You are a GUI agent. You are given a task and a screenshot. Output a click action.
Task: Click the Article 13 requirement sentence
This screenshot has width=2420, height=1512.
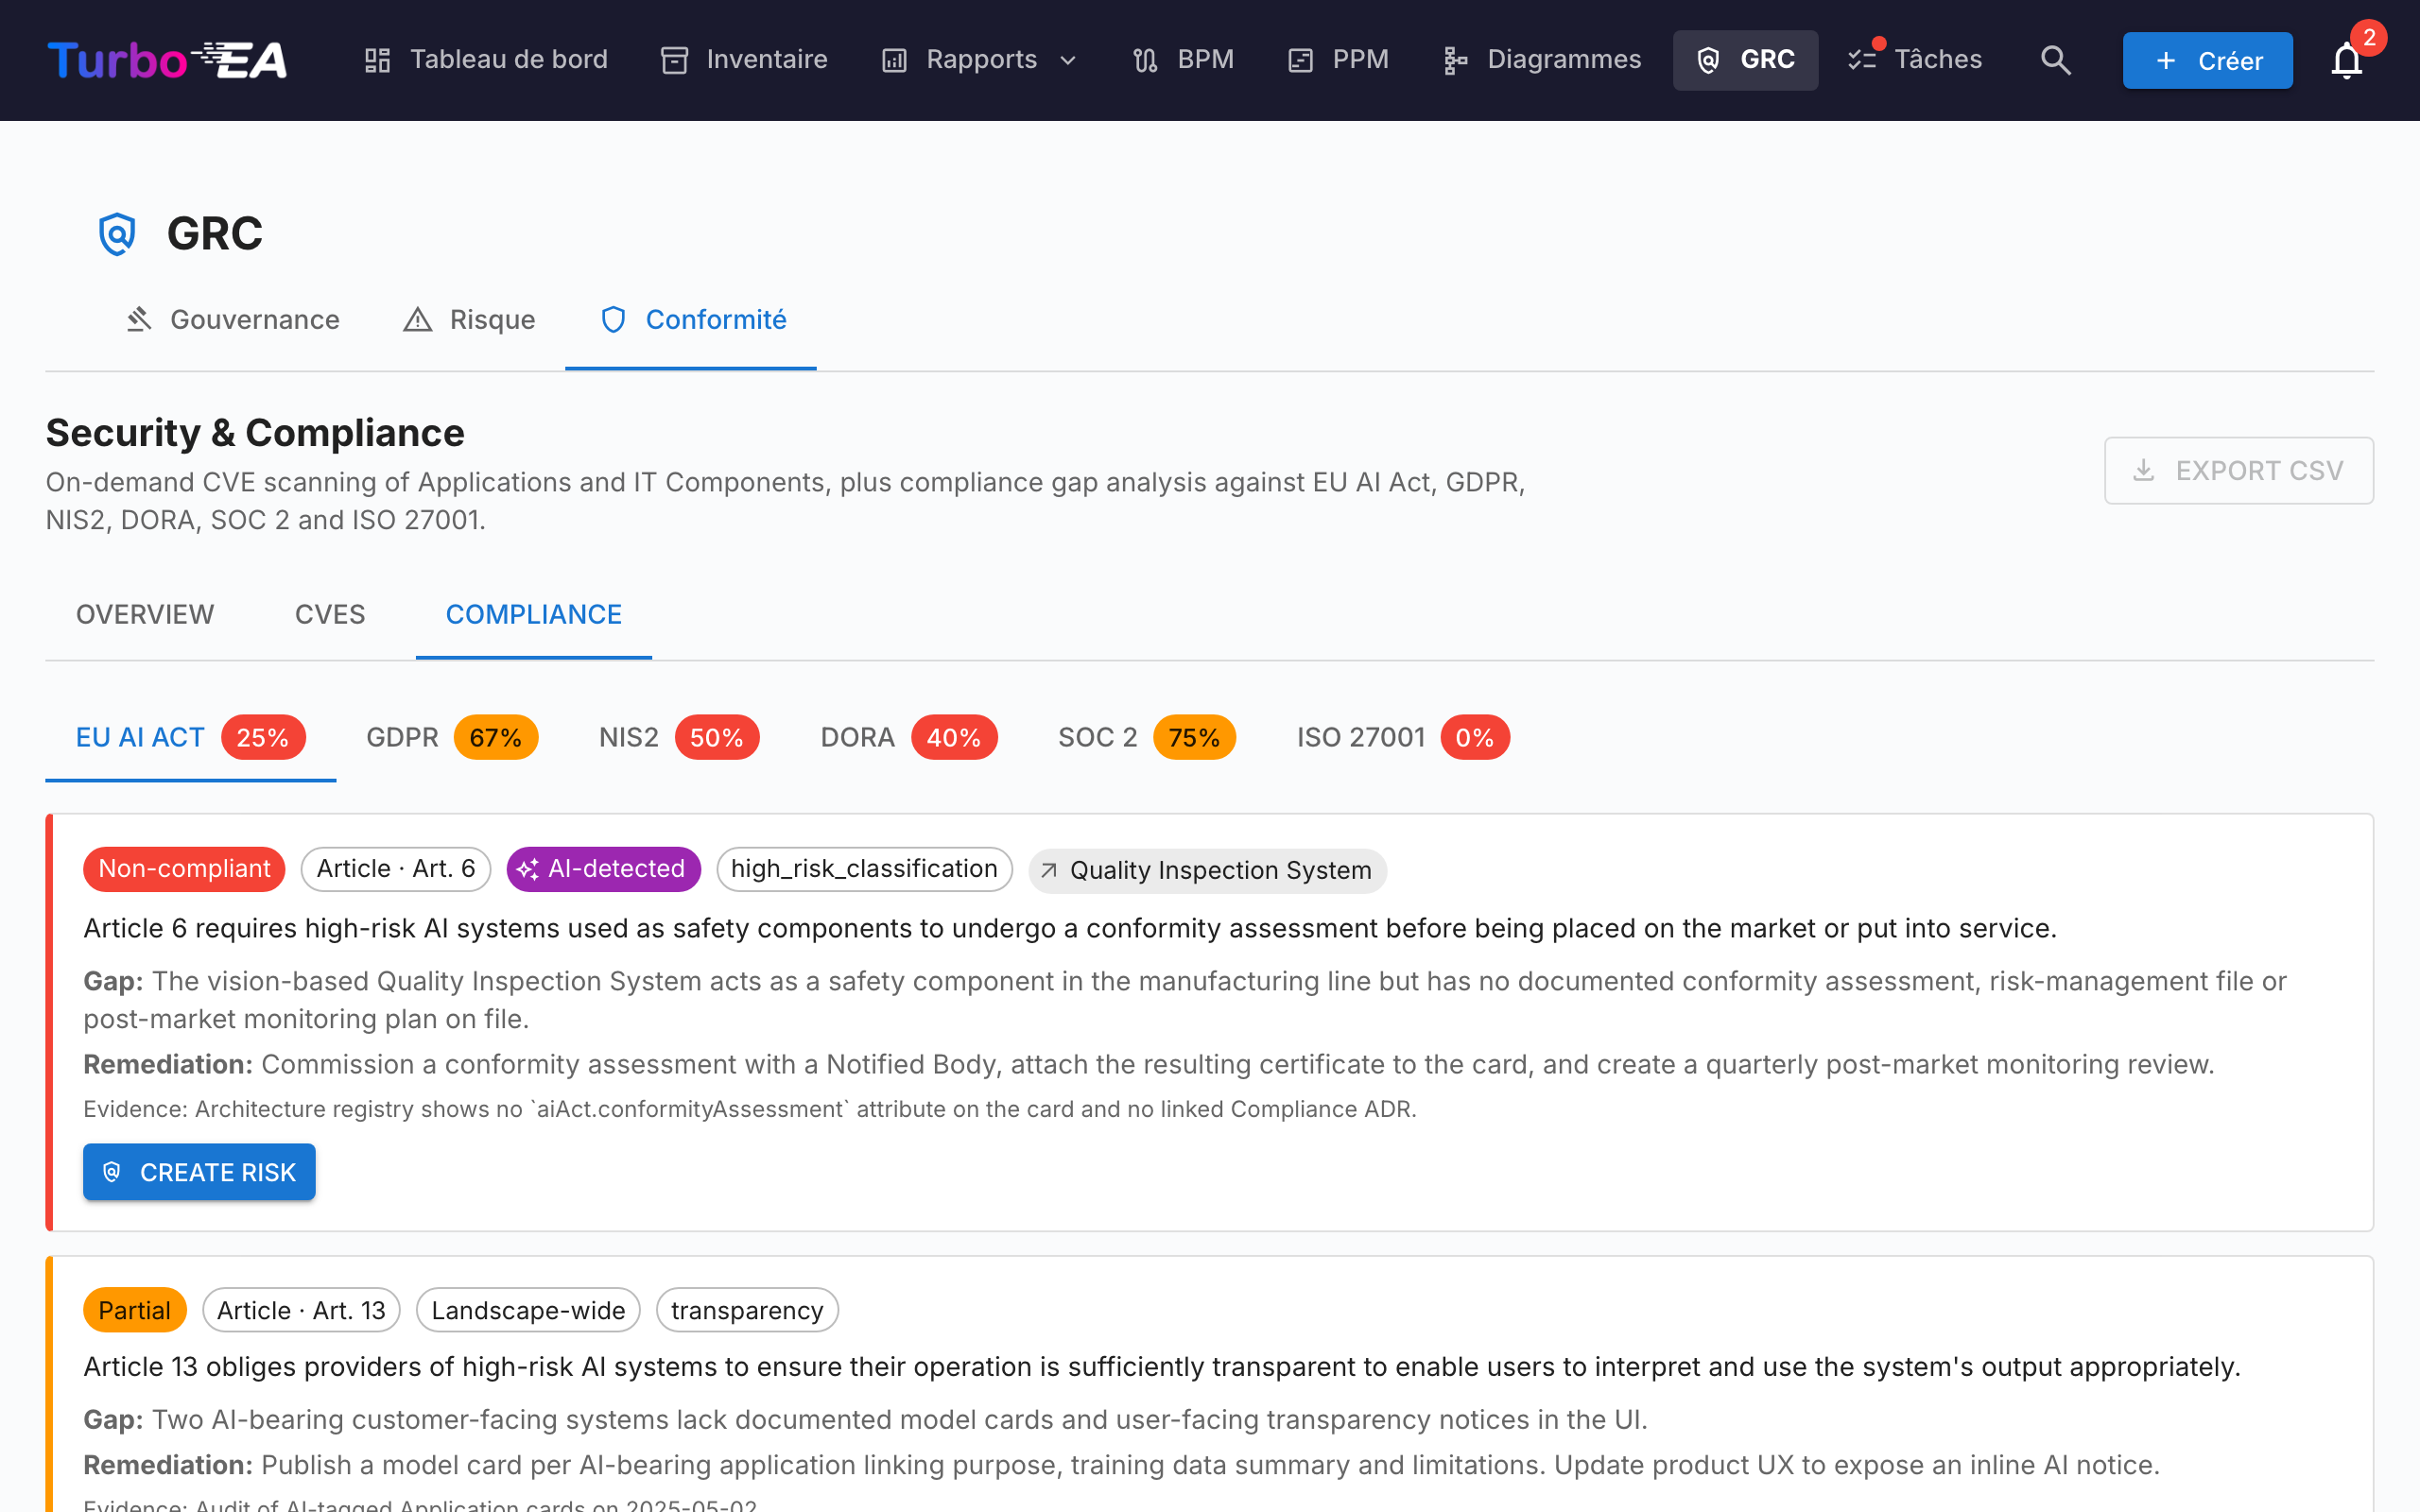1162,1367
